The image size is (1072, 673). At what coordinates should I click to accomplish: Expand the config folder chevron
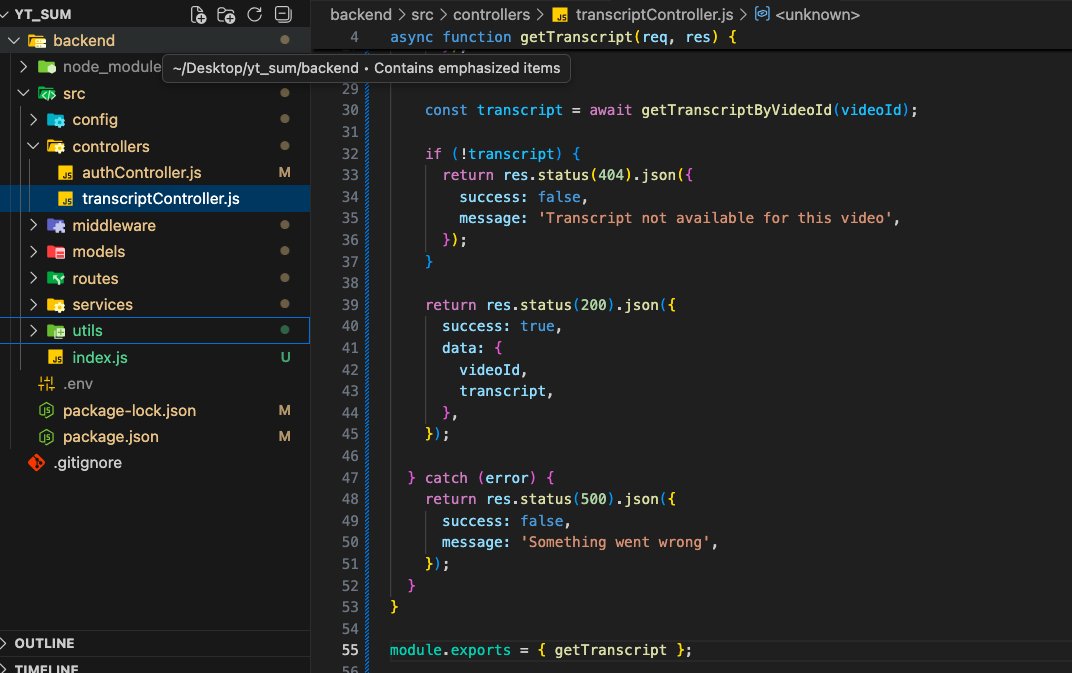click(x=33, y=120)
